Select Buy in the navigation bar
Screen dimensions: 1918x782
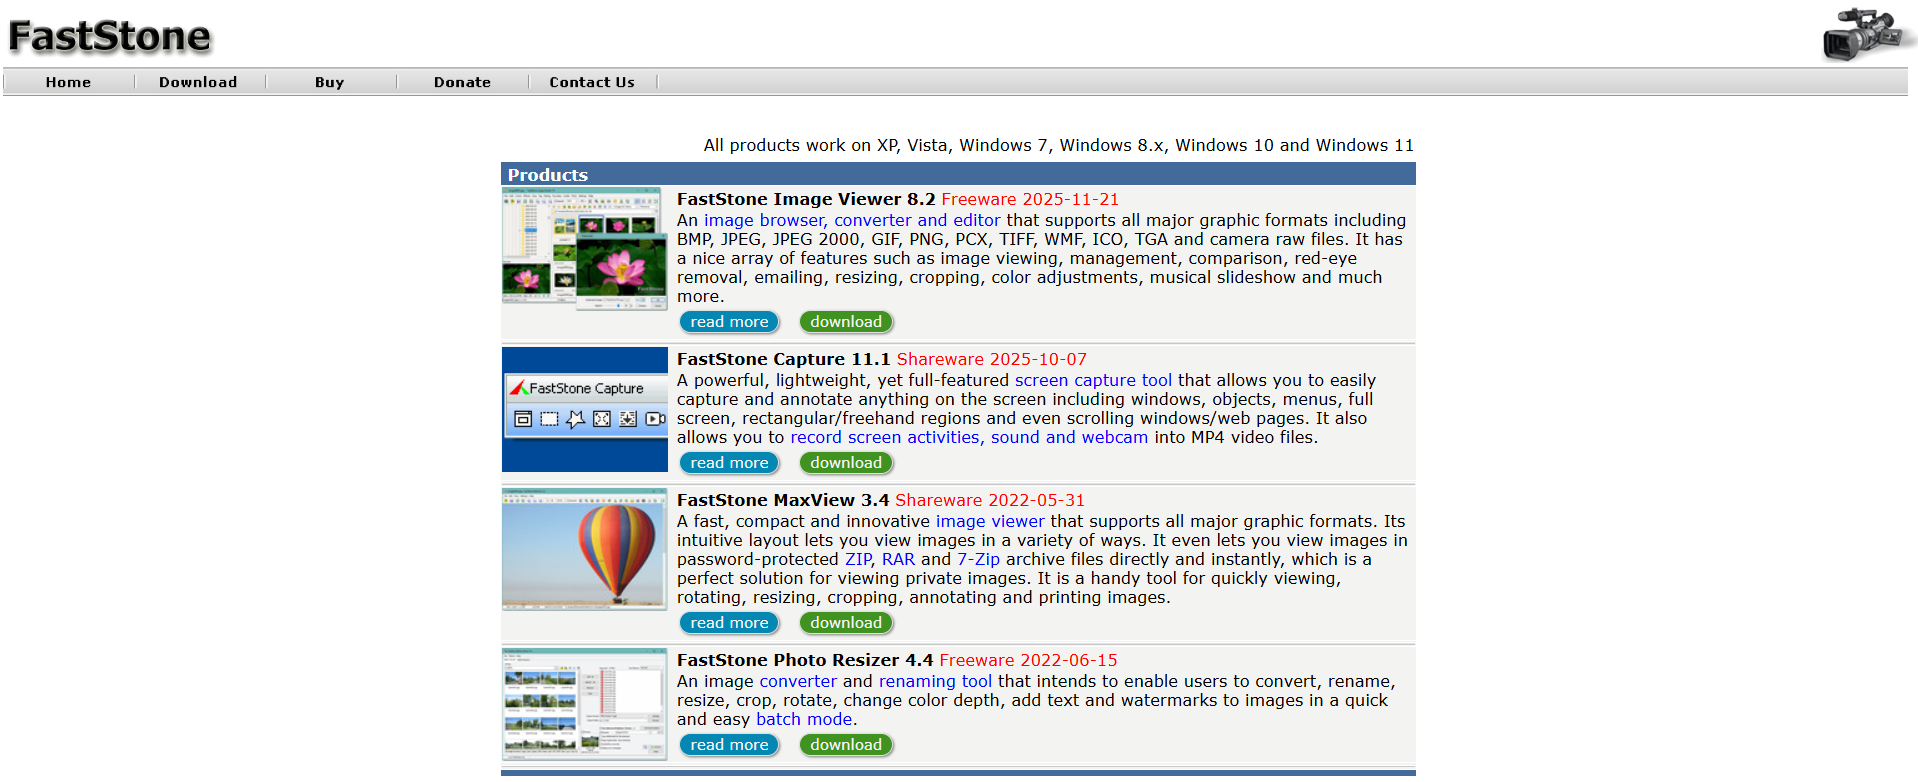click(x=329, y=82)
